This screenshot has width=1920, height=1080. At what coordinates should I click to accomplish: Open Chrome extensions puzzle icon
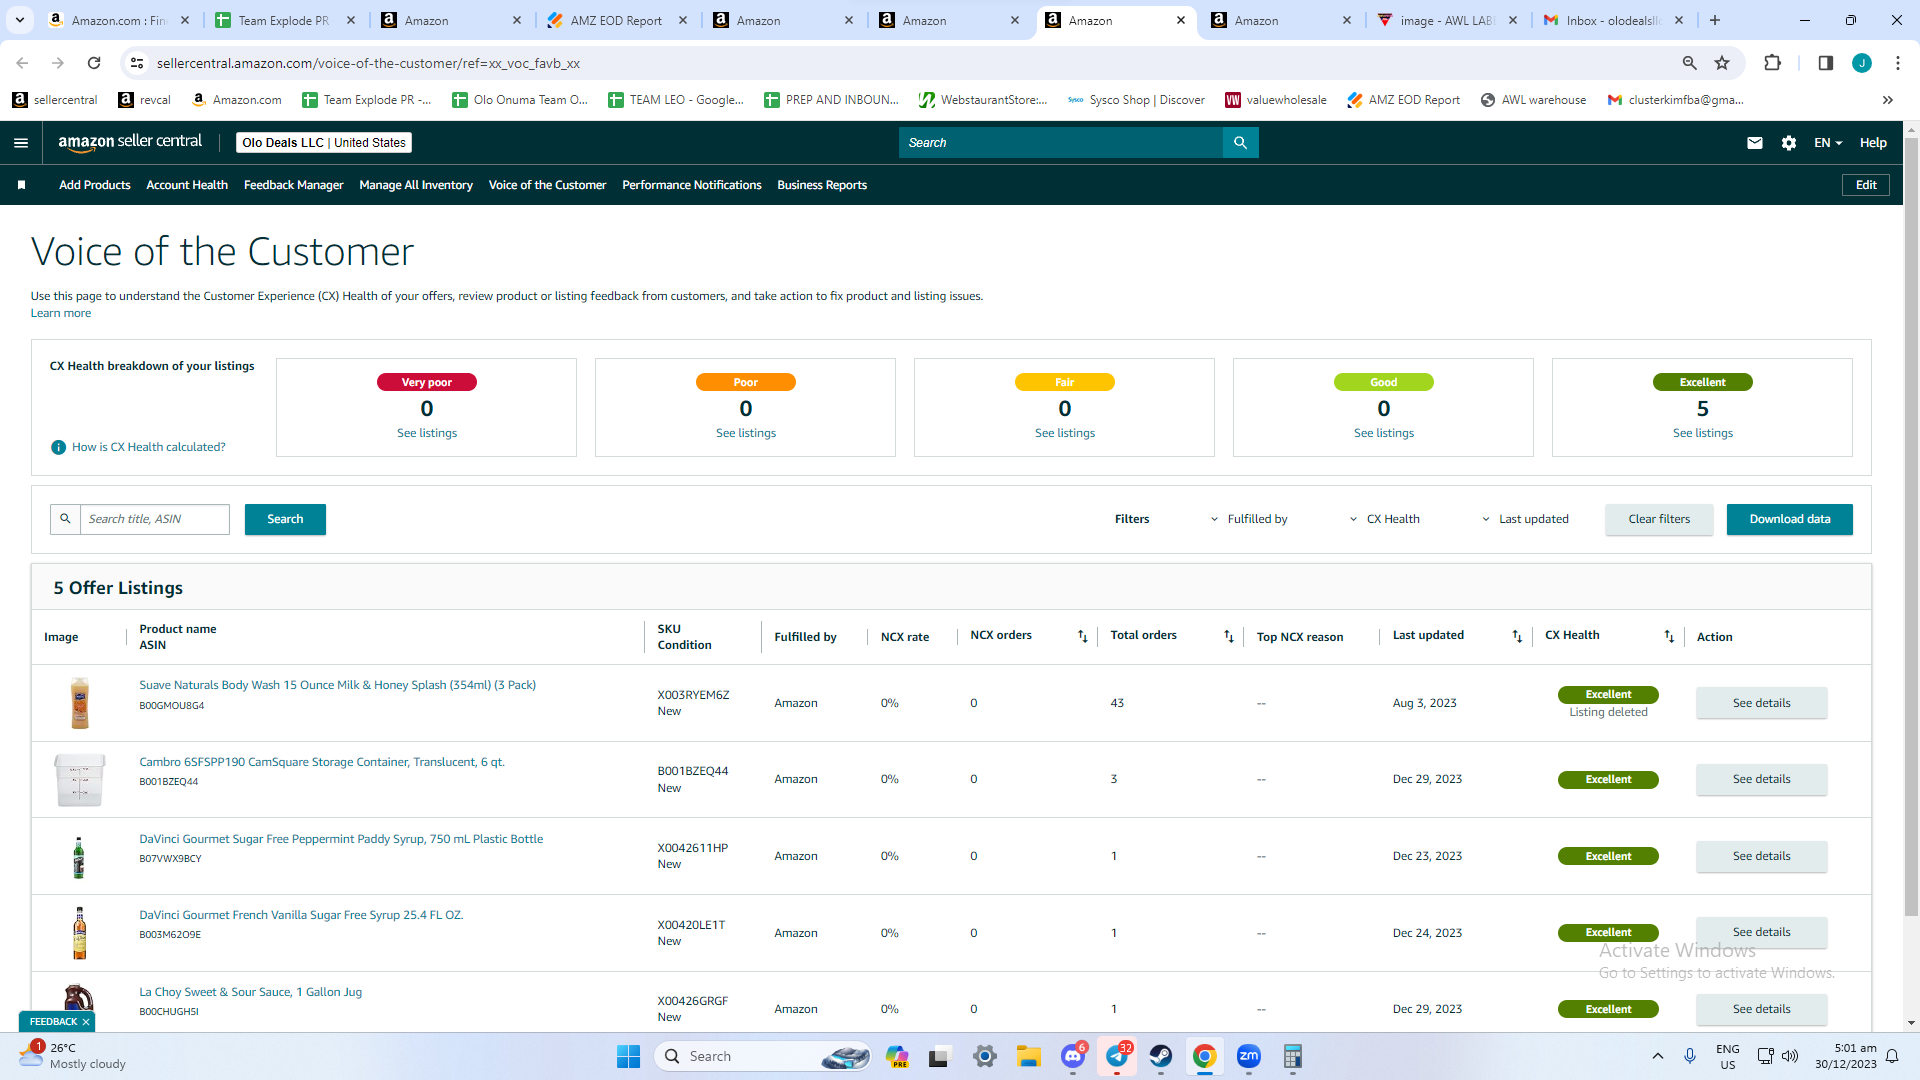click(x=1772, y=63)
